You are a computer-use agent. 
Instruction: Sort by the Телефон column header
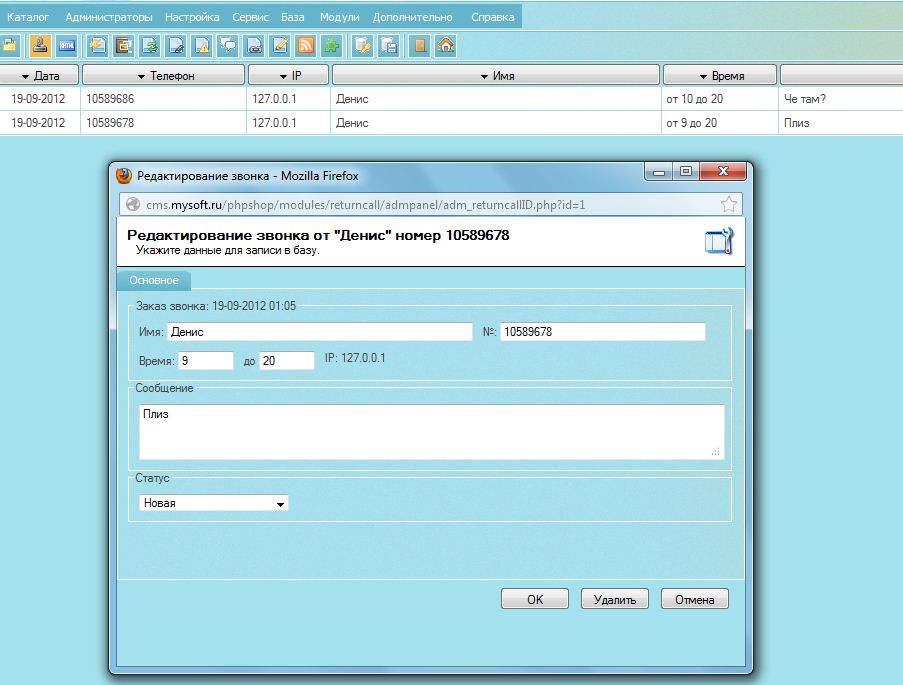pos(164,75)
